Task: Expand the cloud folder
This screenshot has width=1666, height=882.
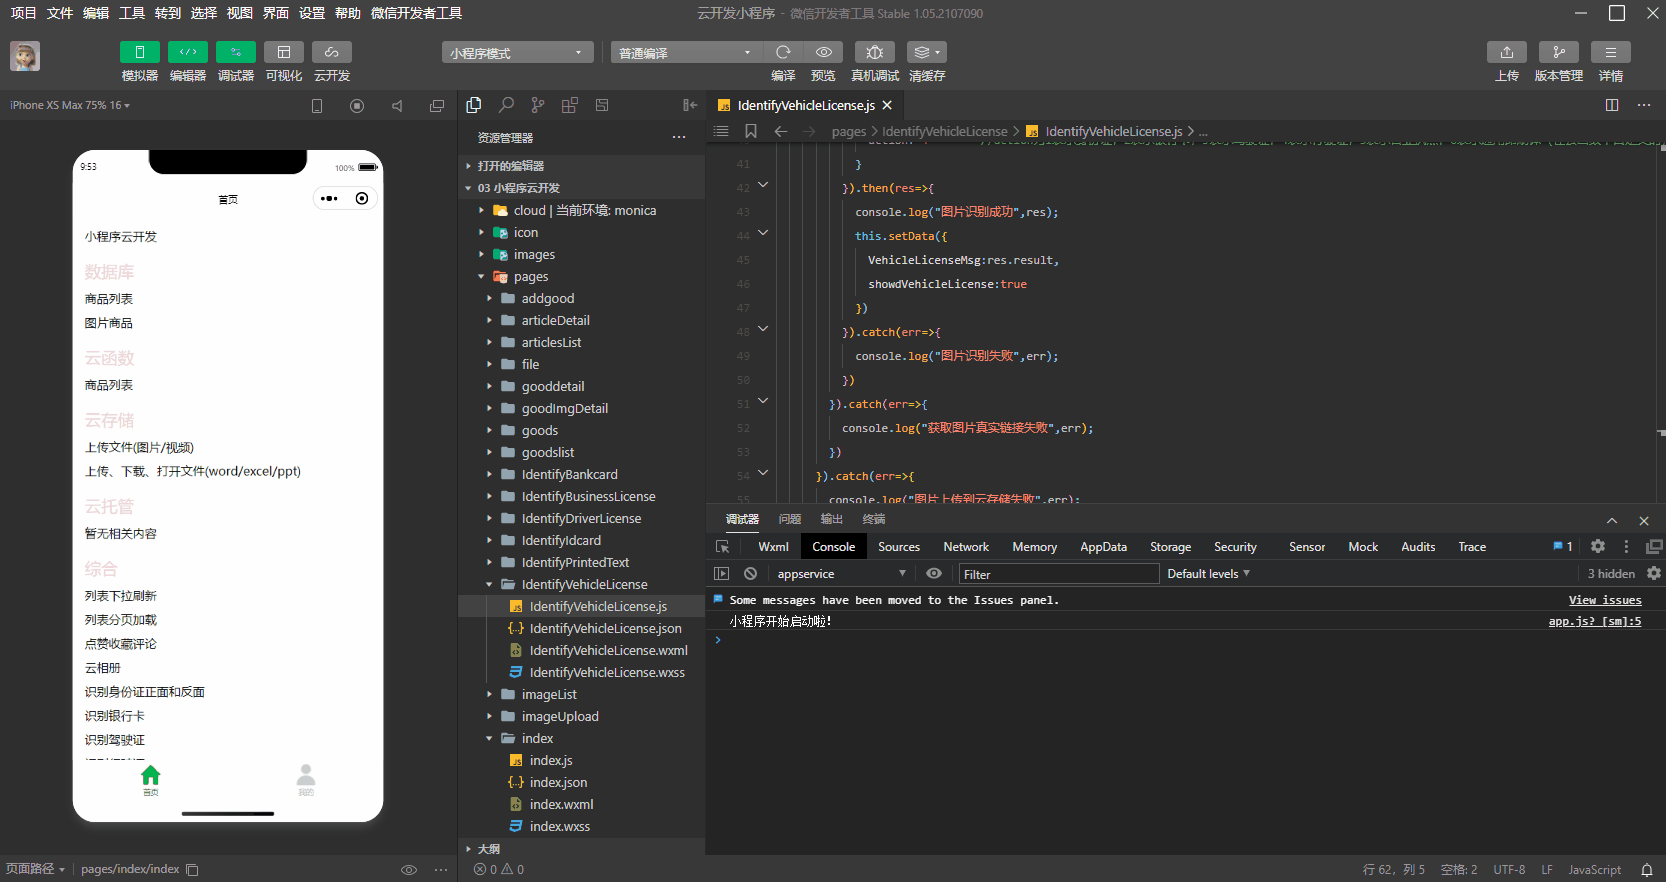Action: coord(581,210)
